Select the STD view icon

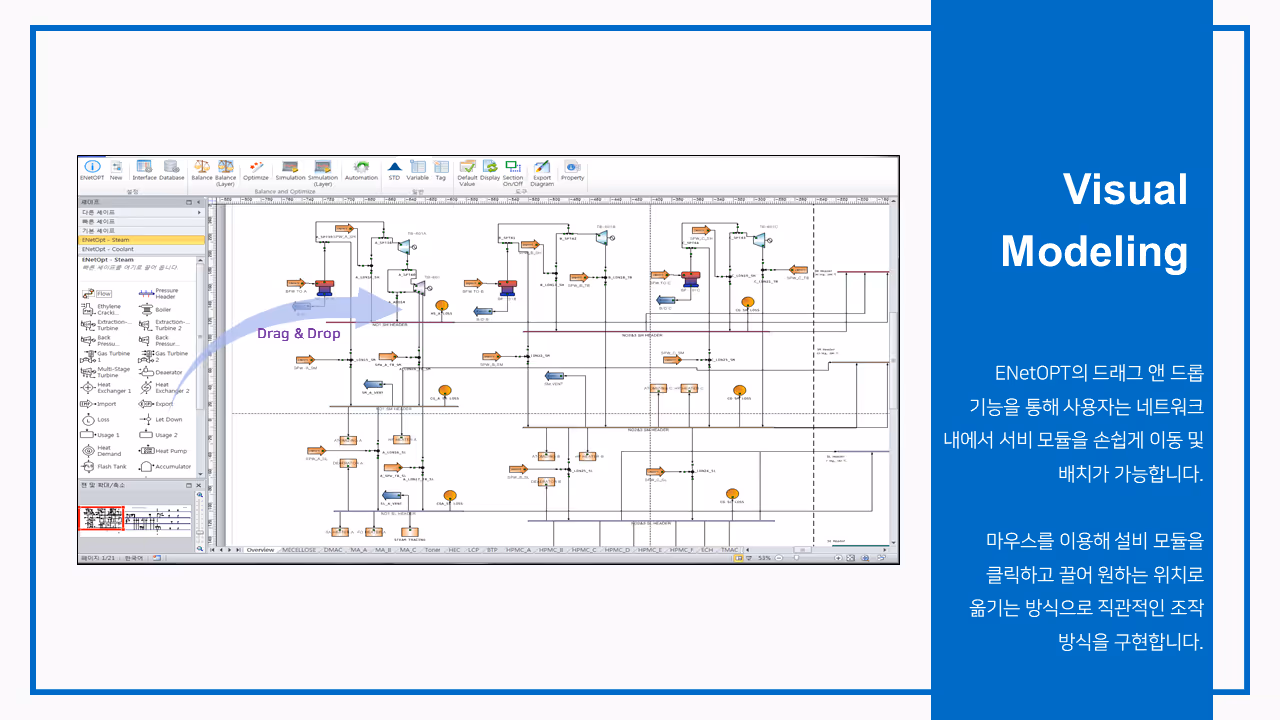(394, 170)
